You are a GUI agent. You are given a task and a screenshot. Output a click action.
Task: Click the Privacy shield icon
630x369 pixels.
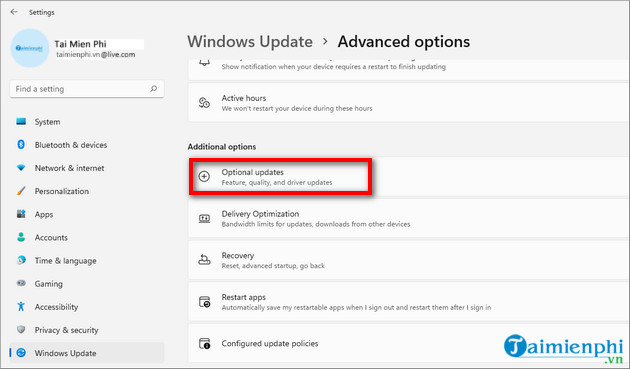click(x=21, y=330)
